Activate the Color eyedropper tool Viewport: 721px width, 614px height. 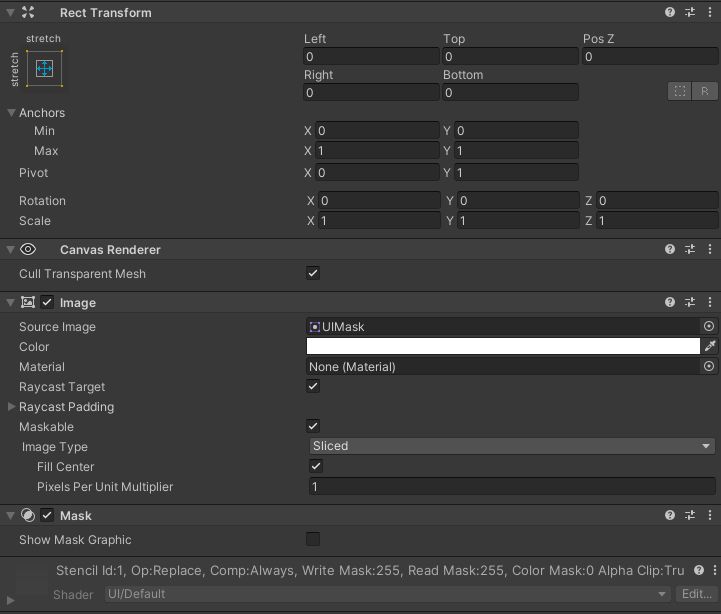point(710,346)
